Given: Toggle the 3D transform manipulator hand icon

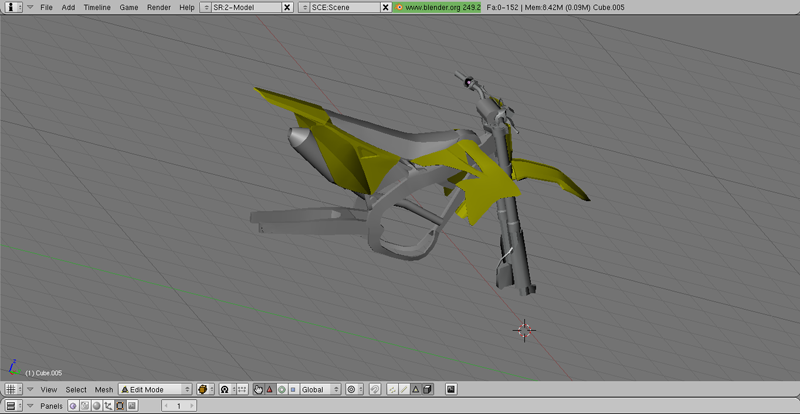Looking at the screenshot, I should (258, 389).
